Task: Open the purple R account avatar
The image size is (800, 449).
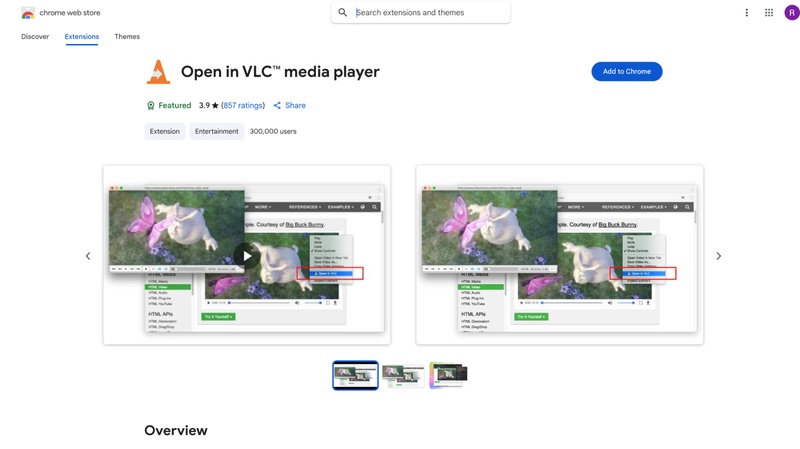Action: tap(791, 13)
